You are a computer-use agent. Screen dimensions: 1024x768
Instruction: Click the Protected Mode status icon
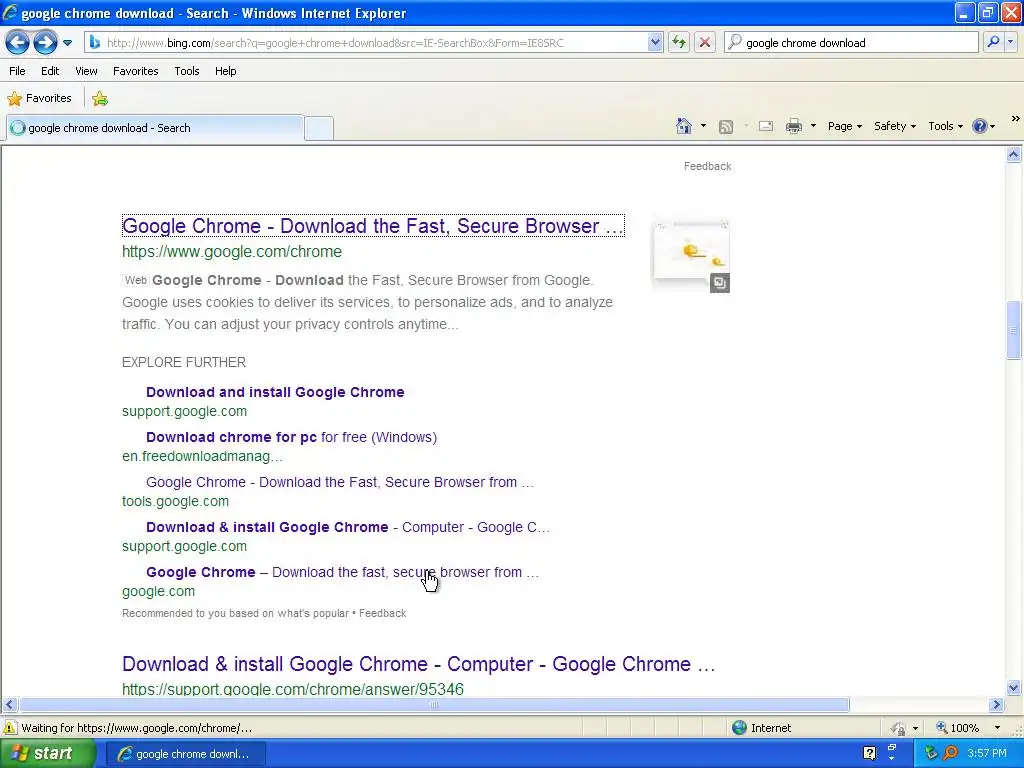pyautogui.click(x=899, y=728)
